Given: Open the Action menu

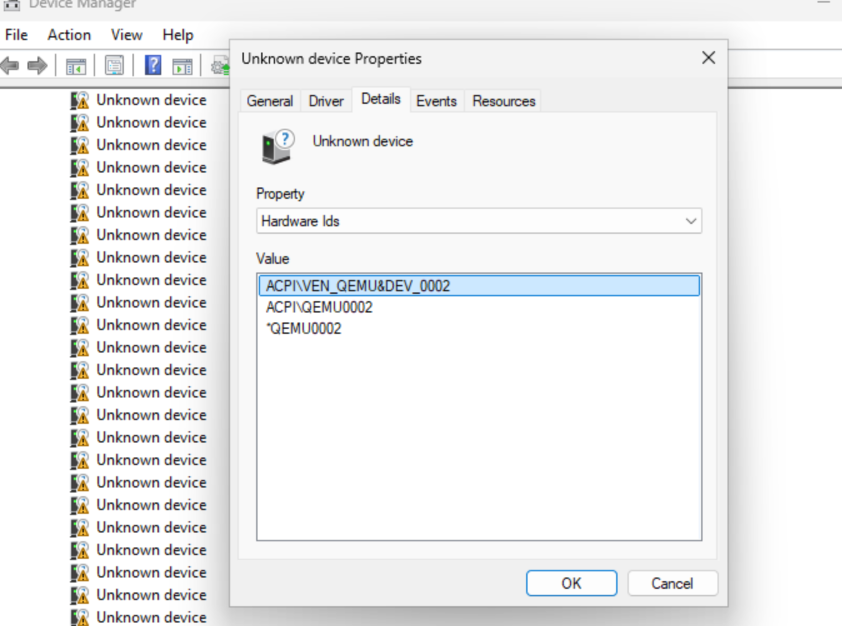Looking at the screenshot, I should [69, 35].
